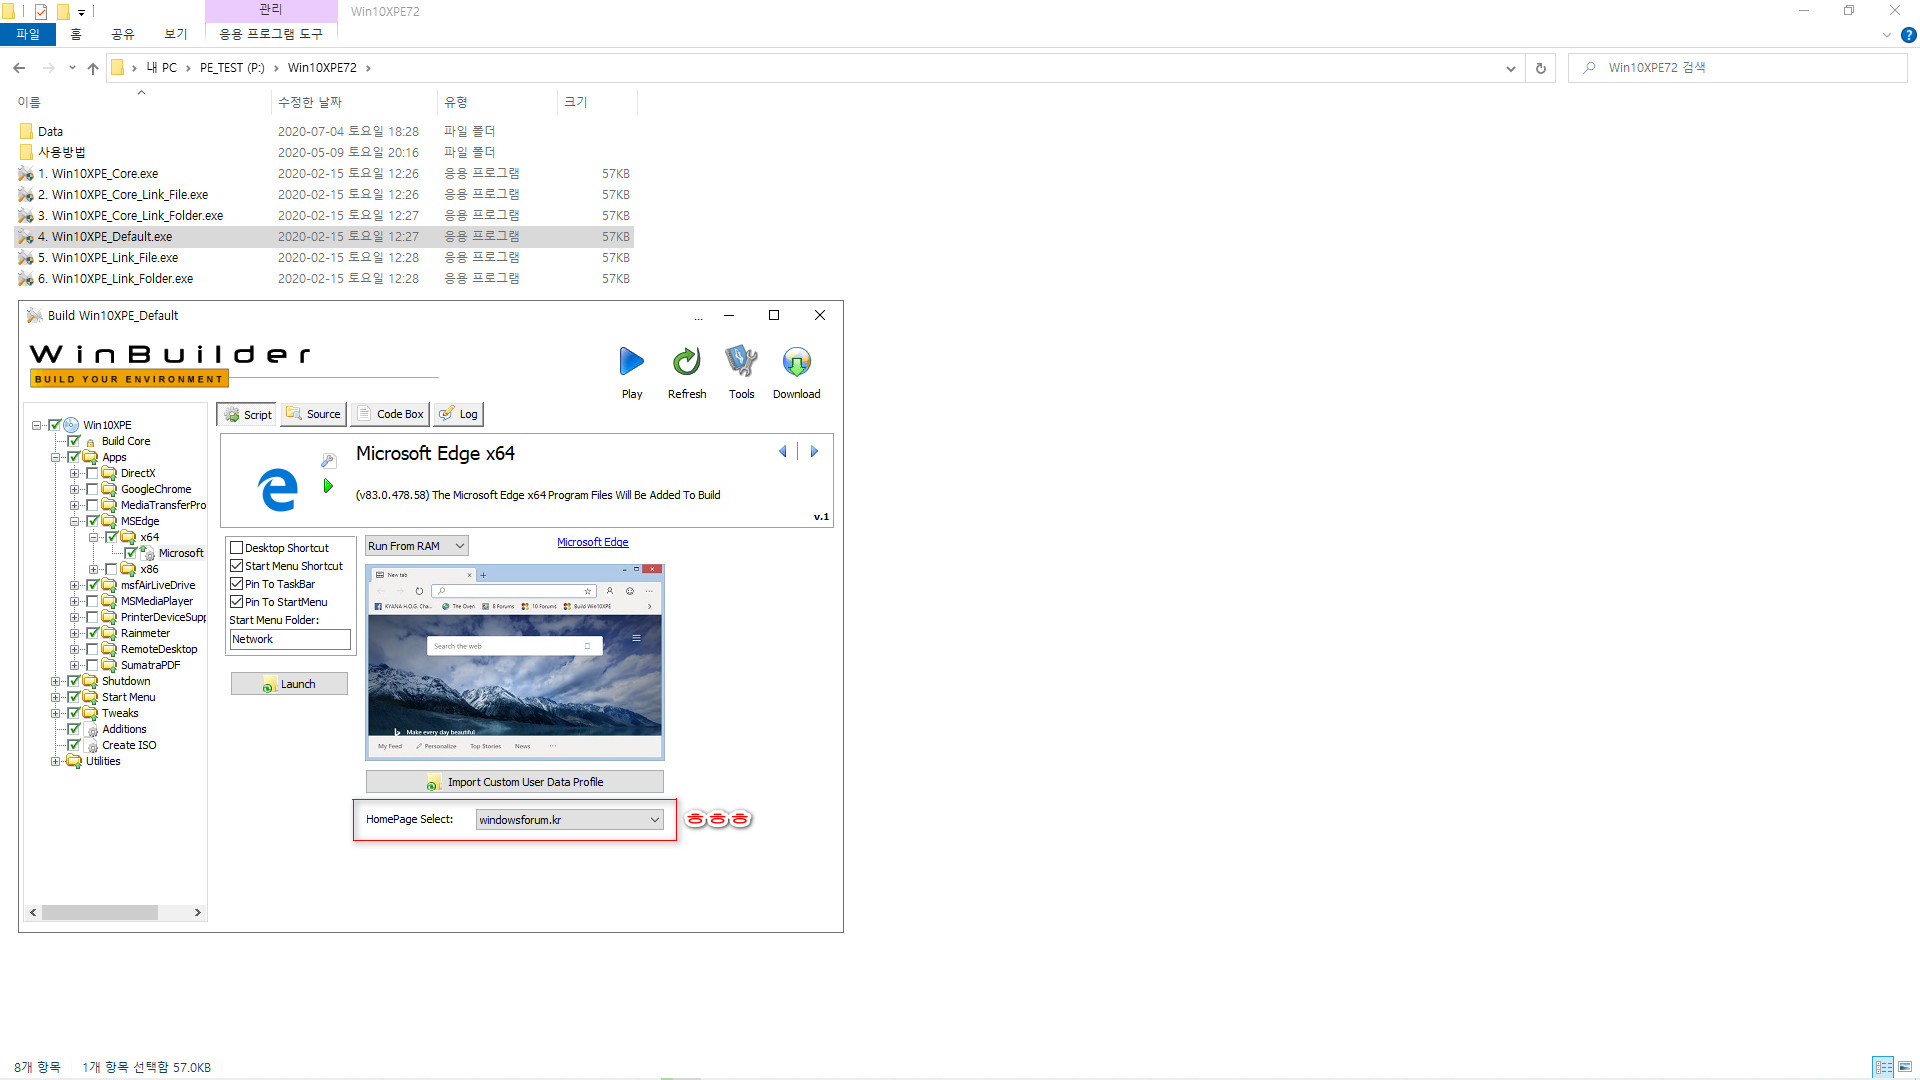Click the large Microsoft Edge logo

point(278,489)
